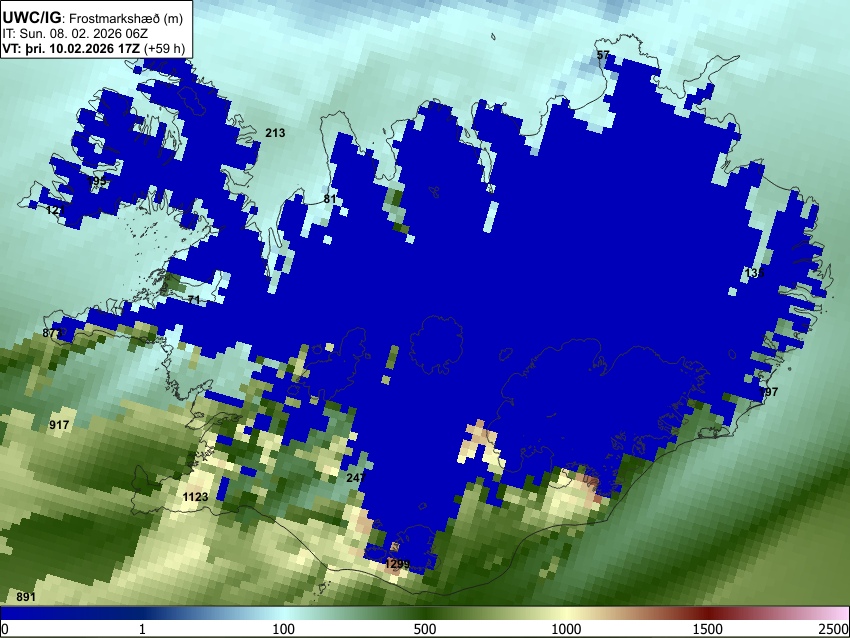Click the map value 81
The height and width of the screenshot is (638, 850).
[330, 199]
